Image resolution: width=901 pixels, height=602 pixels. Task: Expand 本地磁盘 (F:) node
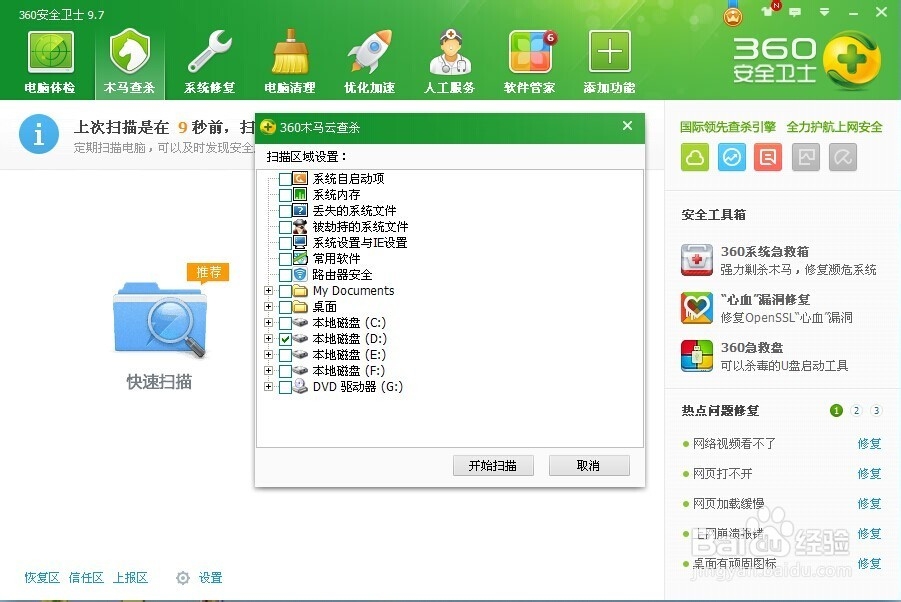pos(268,371)
